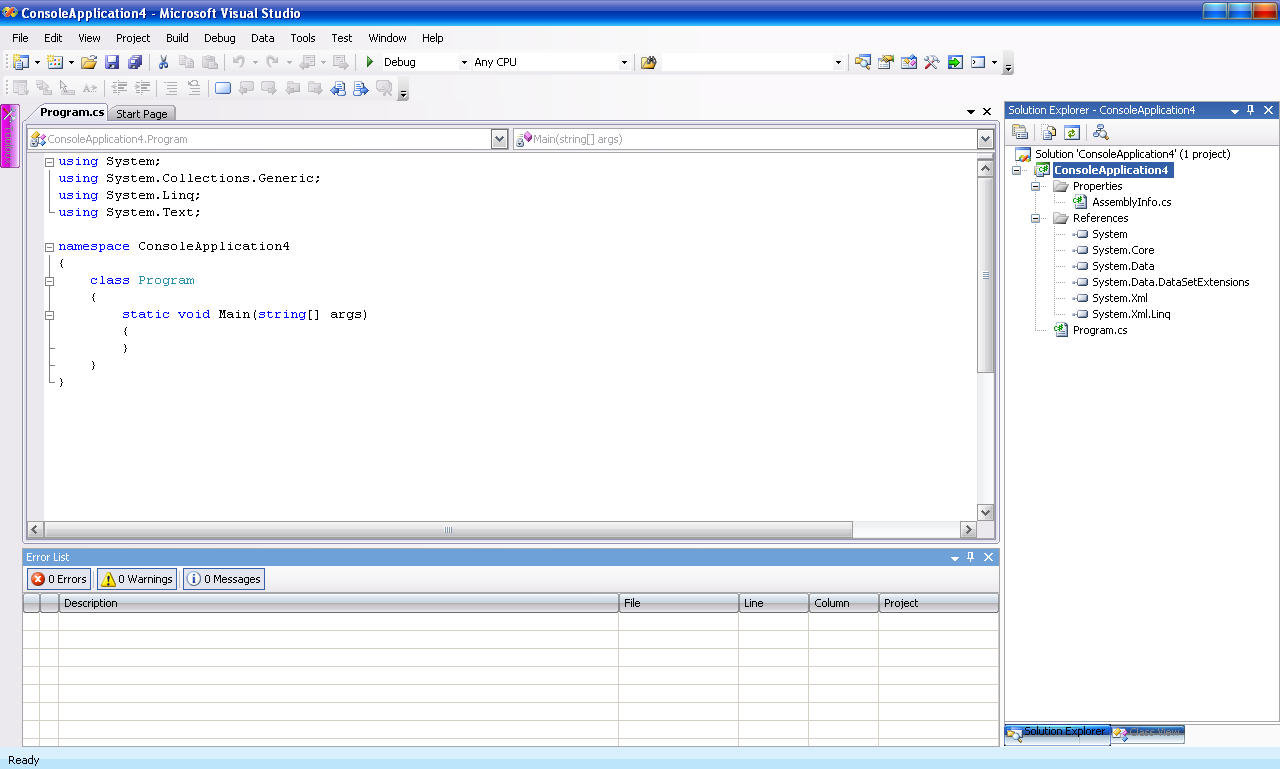Open the Build menu

pyautogui.click(x=177, y=38)
